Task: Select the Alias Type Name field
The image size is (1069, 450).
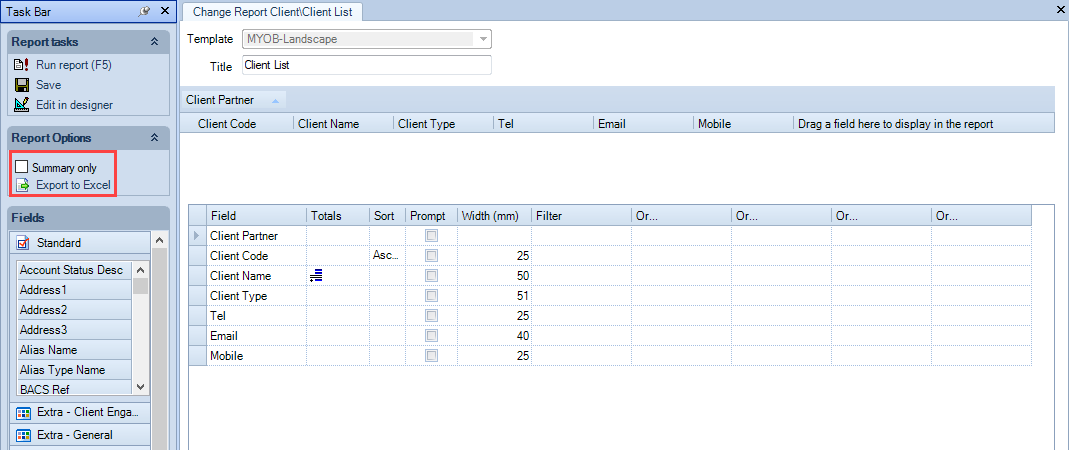Action: coord(74,370)
